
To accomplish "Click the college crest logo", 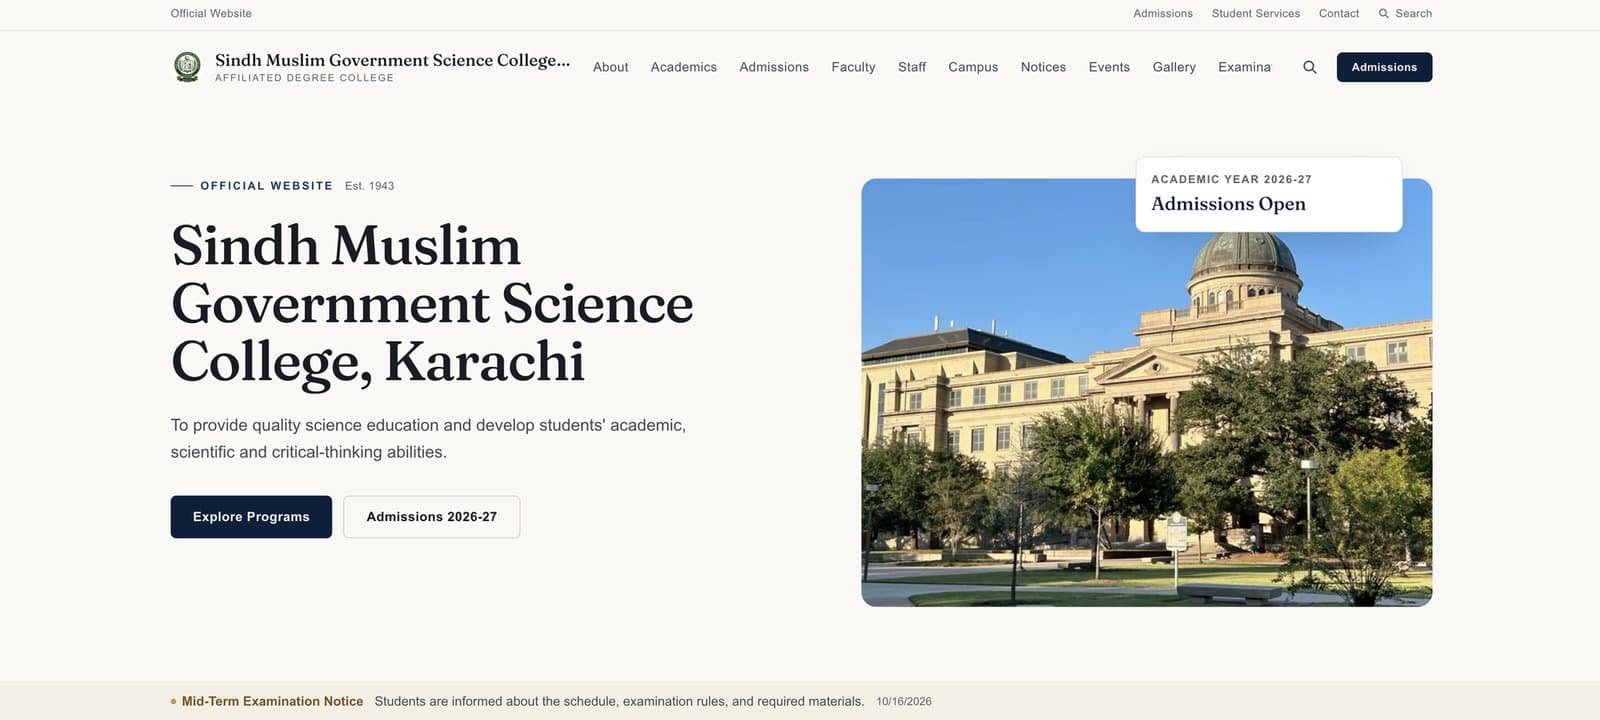I will [x=187, y=67].
